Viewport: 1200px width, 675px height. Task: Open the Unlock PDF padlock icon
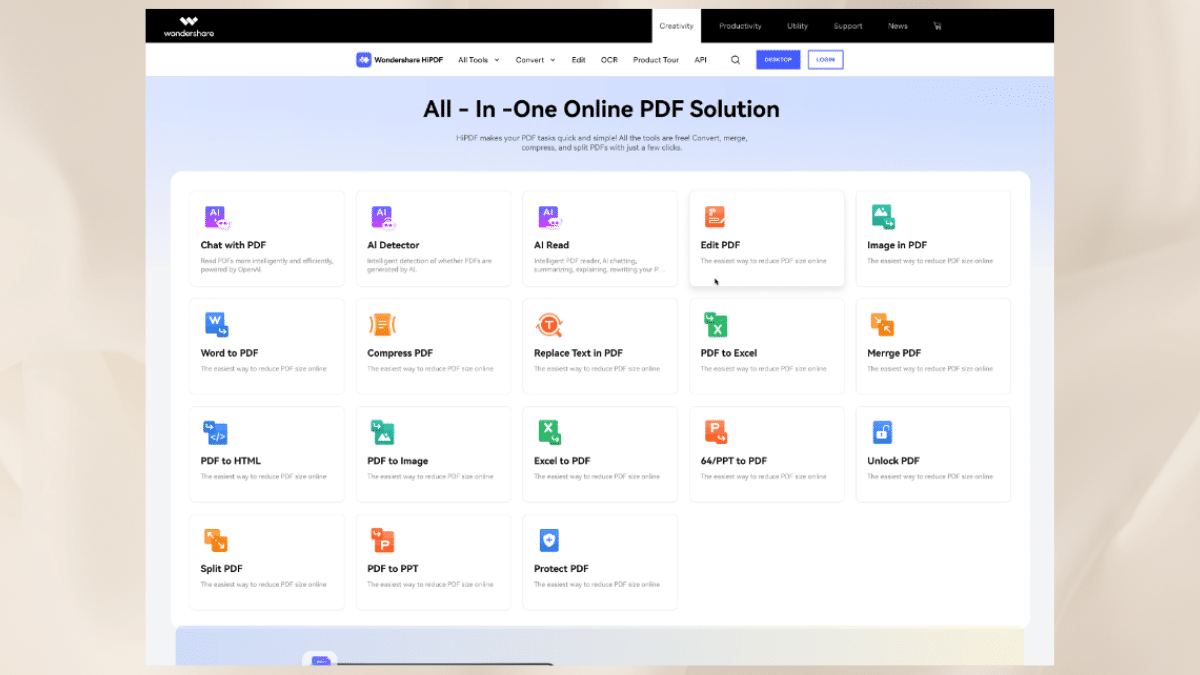(x=881, y=432)
